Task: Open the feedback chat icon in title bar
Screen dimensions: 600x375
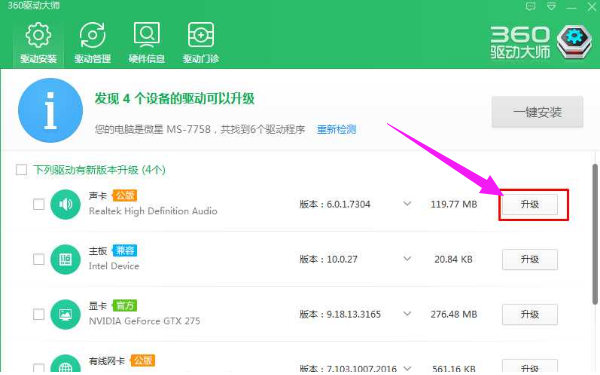Action: coord(530,7)
